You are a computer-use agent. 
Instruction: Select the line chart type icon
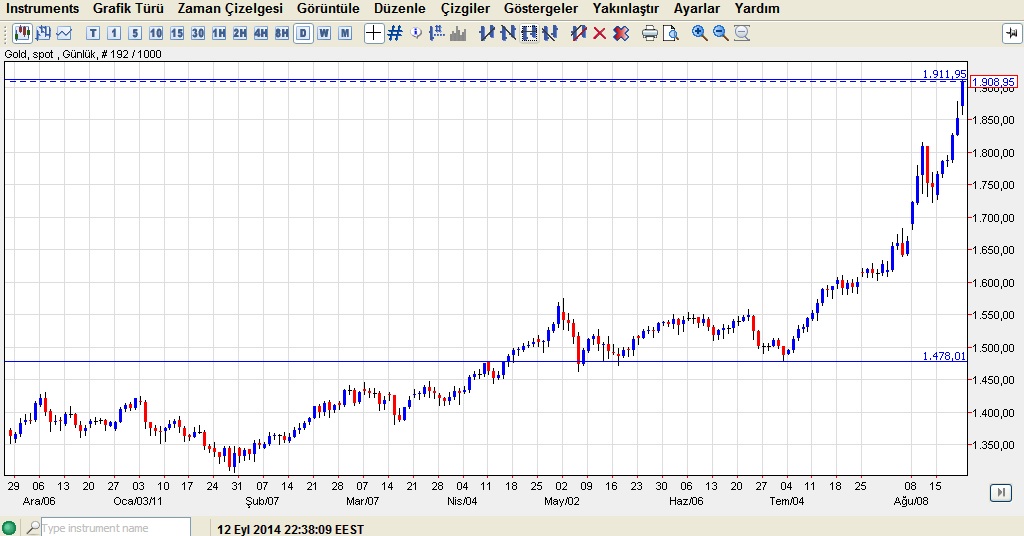pyautogui.click(x=64, y=33)
